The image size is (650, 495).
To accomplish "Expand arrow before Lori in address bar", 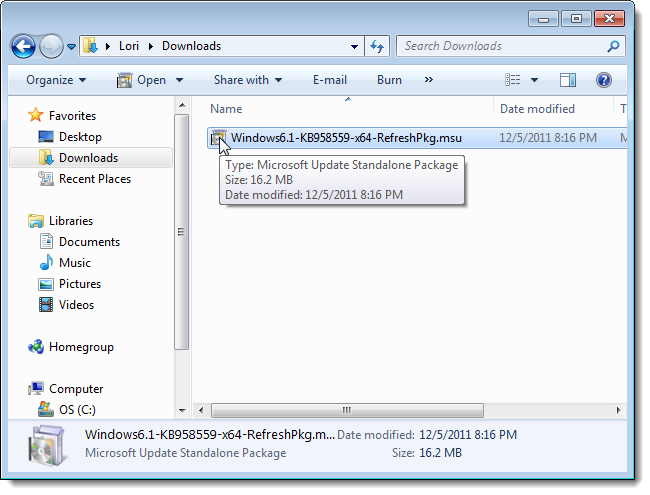I will (x=108, y=46).
